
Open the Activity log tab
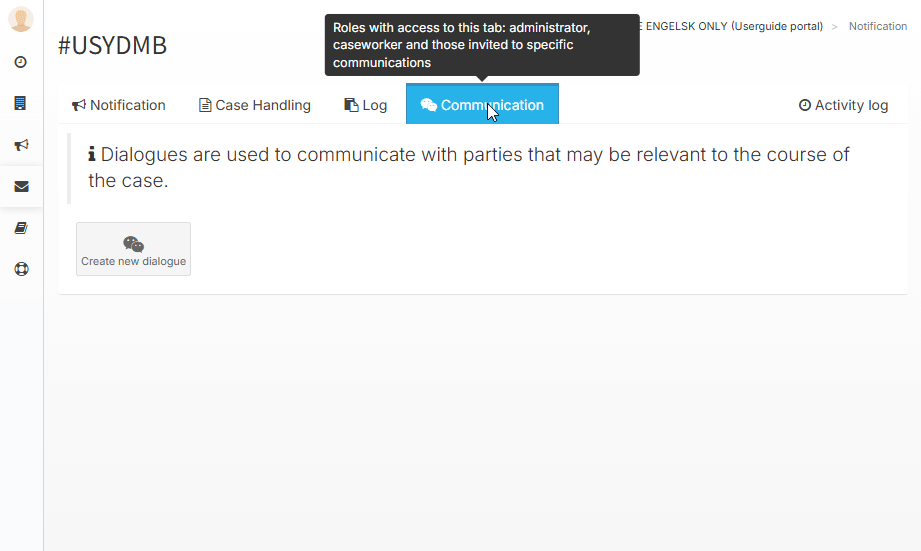[843, 105]
